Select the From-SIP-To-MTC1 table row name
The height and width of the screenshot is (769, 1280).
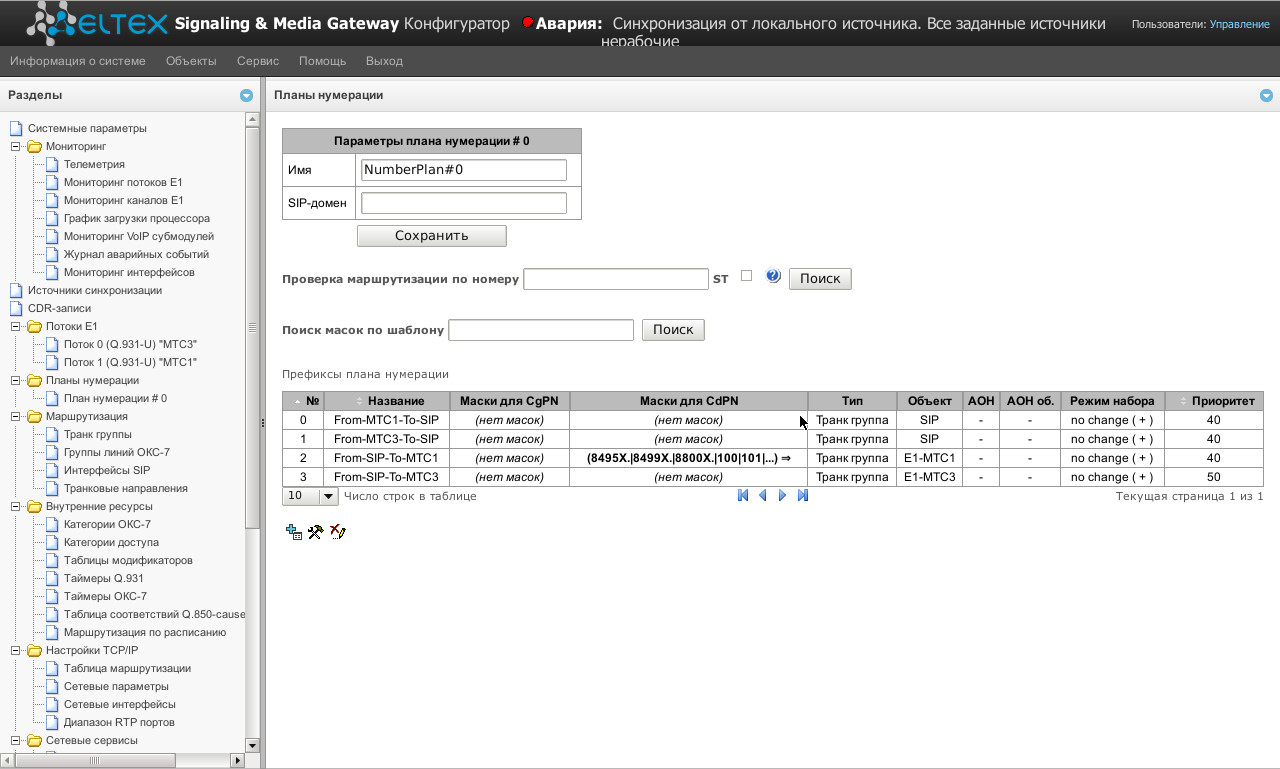coord(386,458)
